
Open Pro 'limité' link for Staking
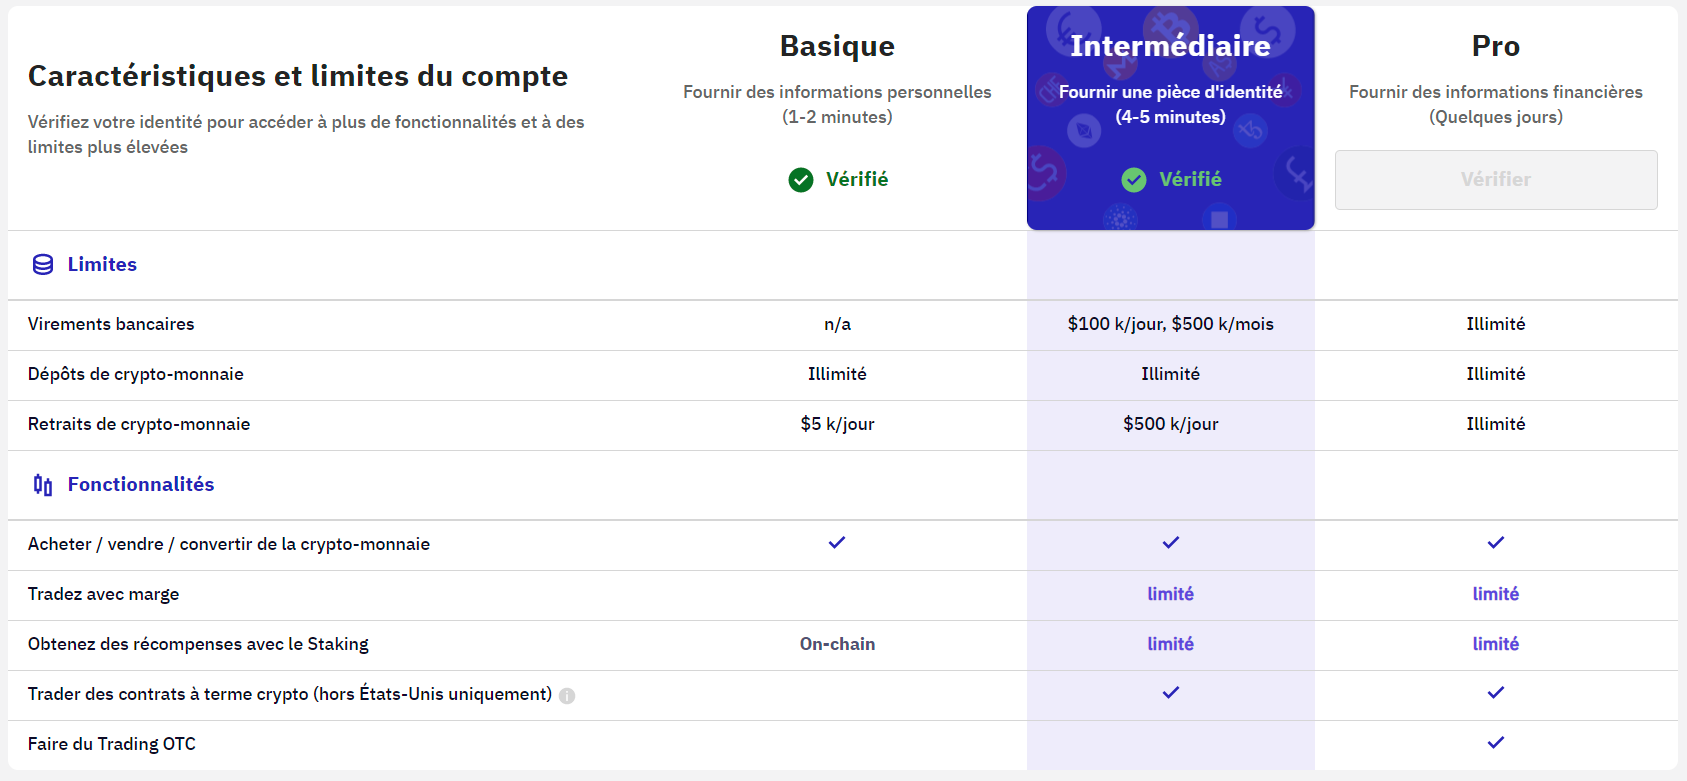click(1496, 644)
